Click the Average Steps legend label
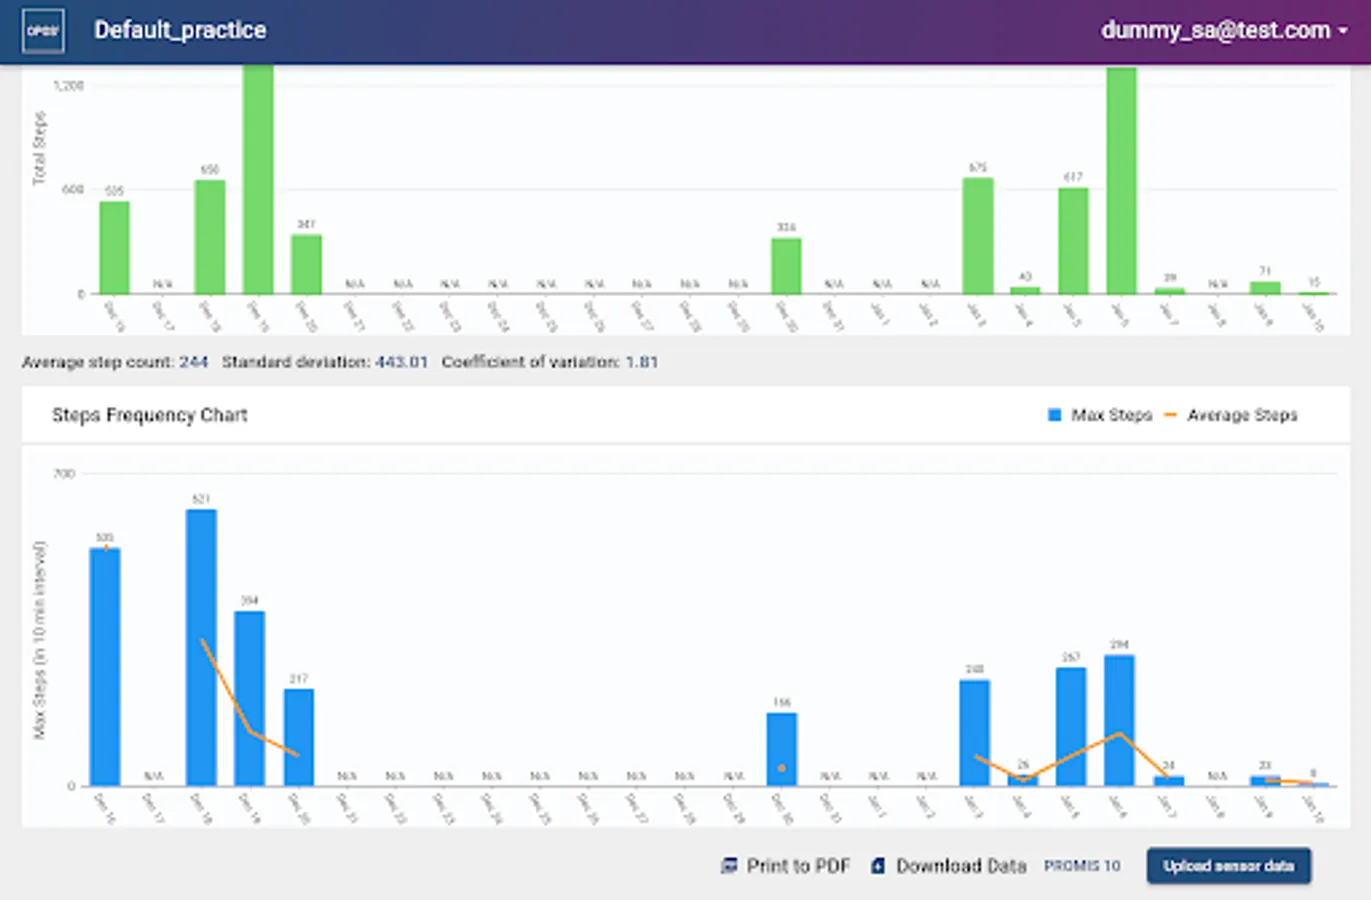 1242,415
